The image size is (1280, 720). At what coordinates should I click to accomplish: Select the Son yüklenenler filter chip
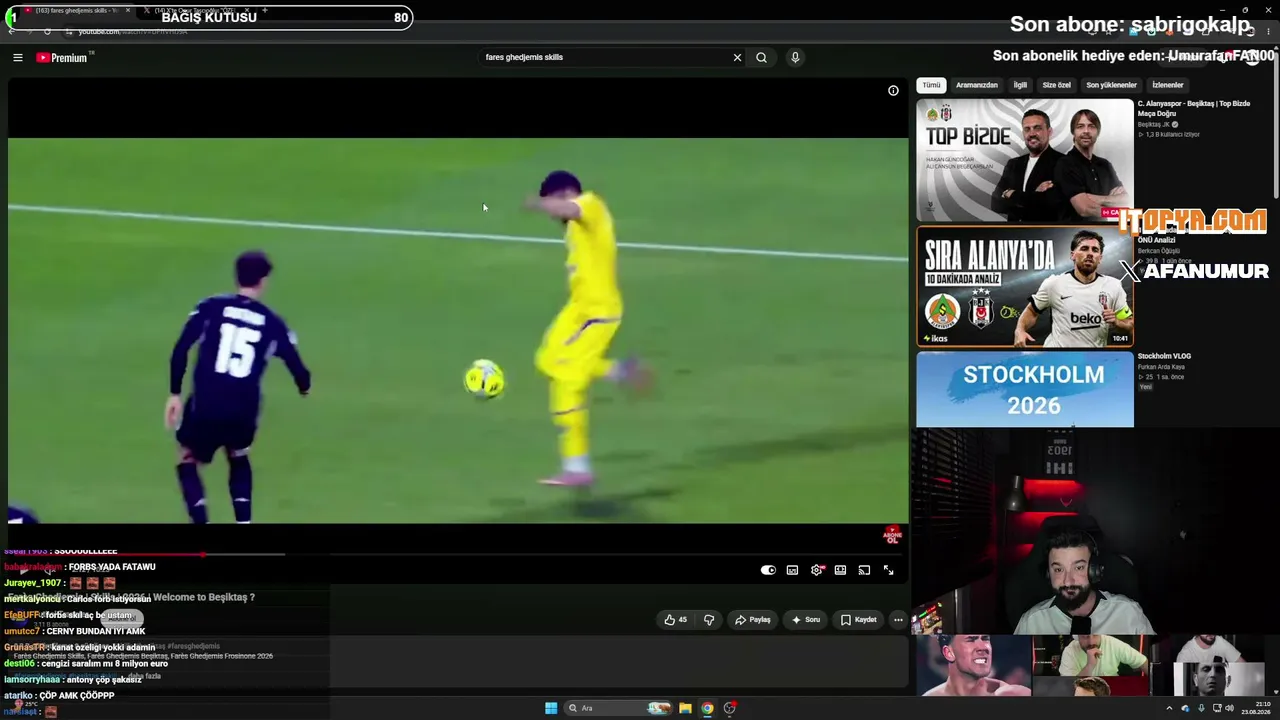tap(1111, 85)
